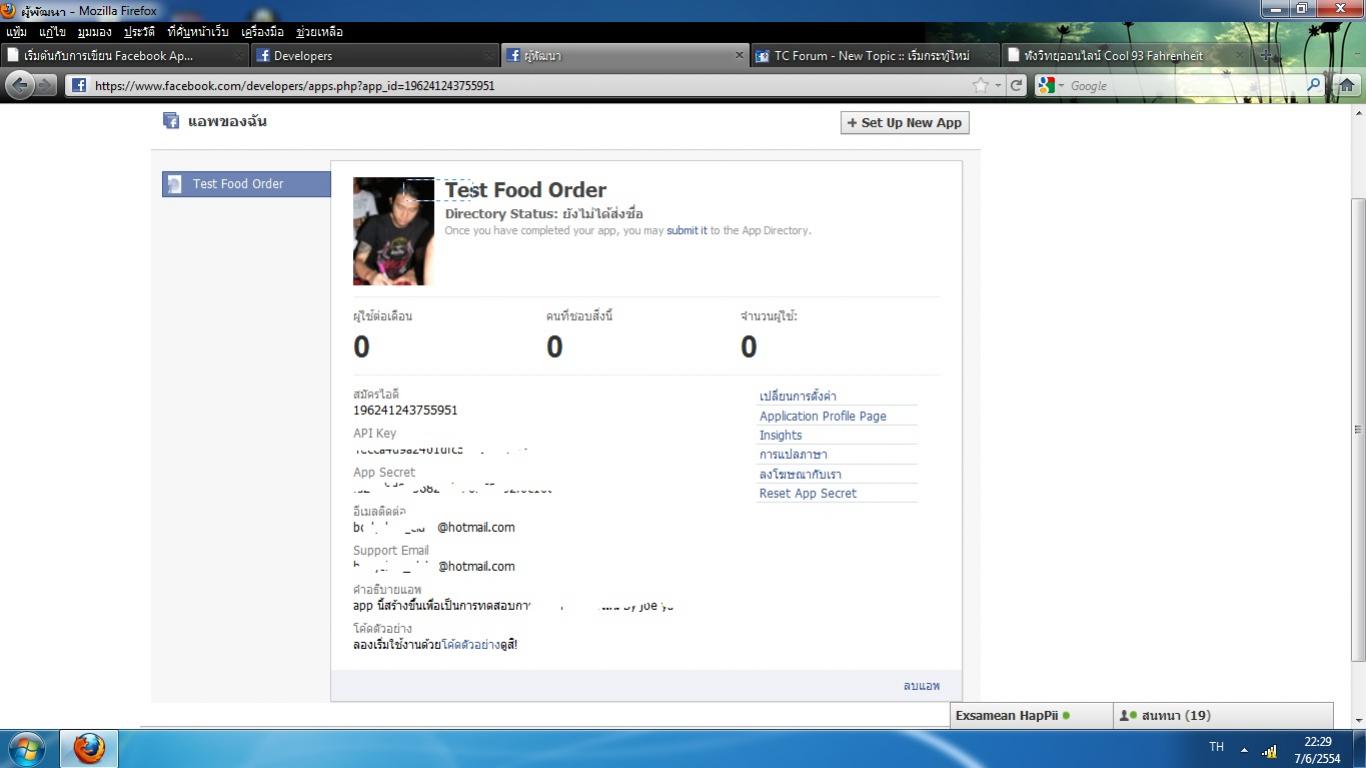Click the app profile photo thumbnail

tap(393, 231)
